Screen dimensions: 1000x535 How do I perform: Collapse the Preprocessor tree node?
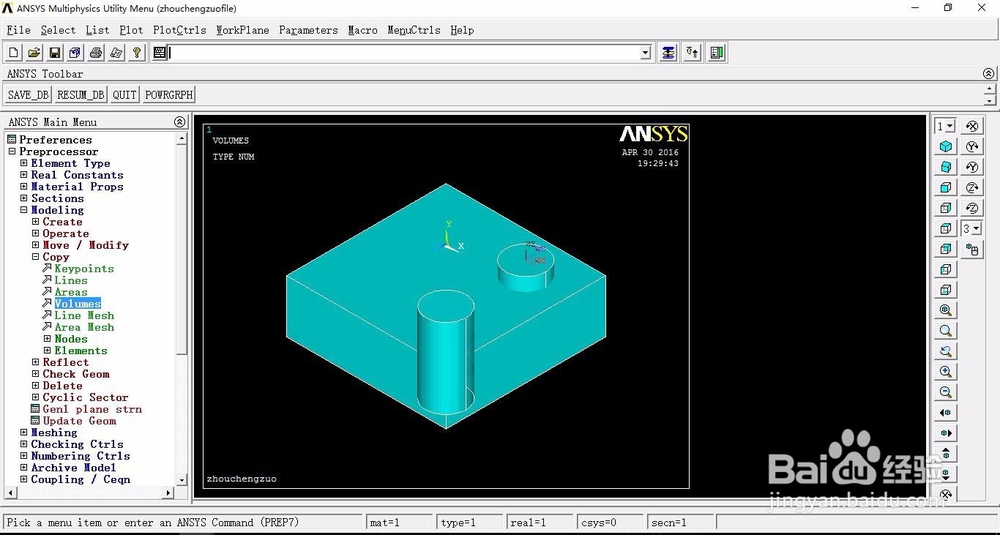(x=12, y=152)
